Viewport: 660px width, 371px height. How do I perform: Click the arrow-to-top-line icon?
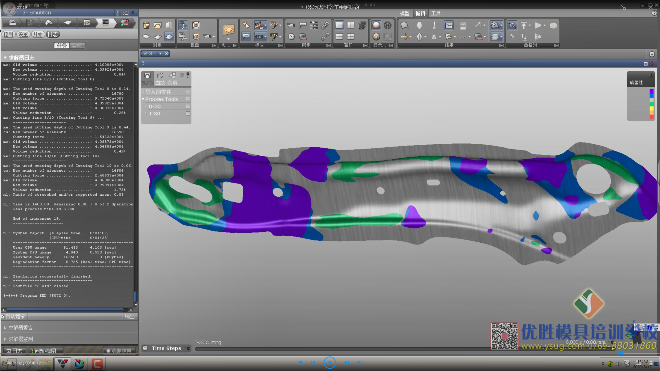point(524,25)
